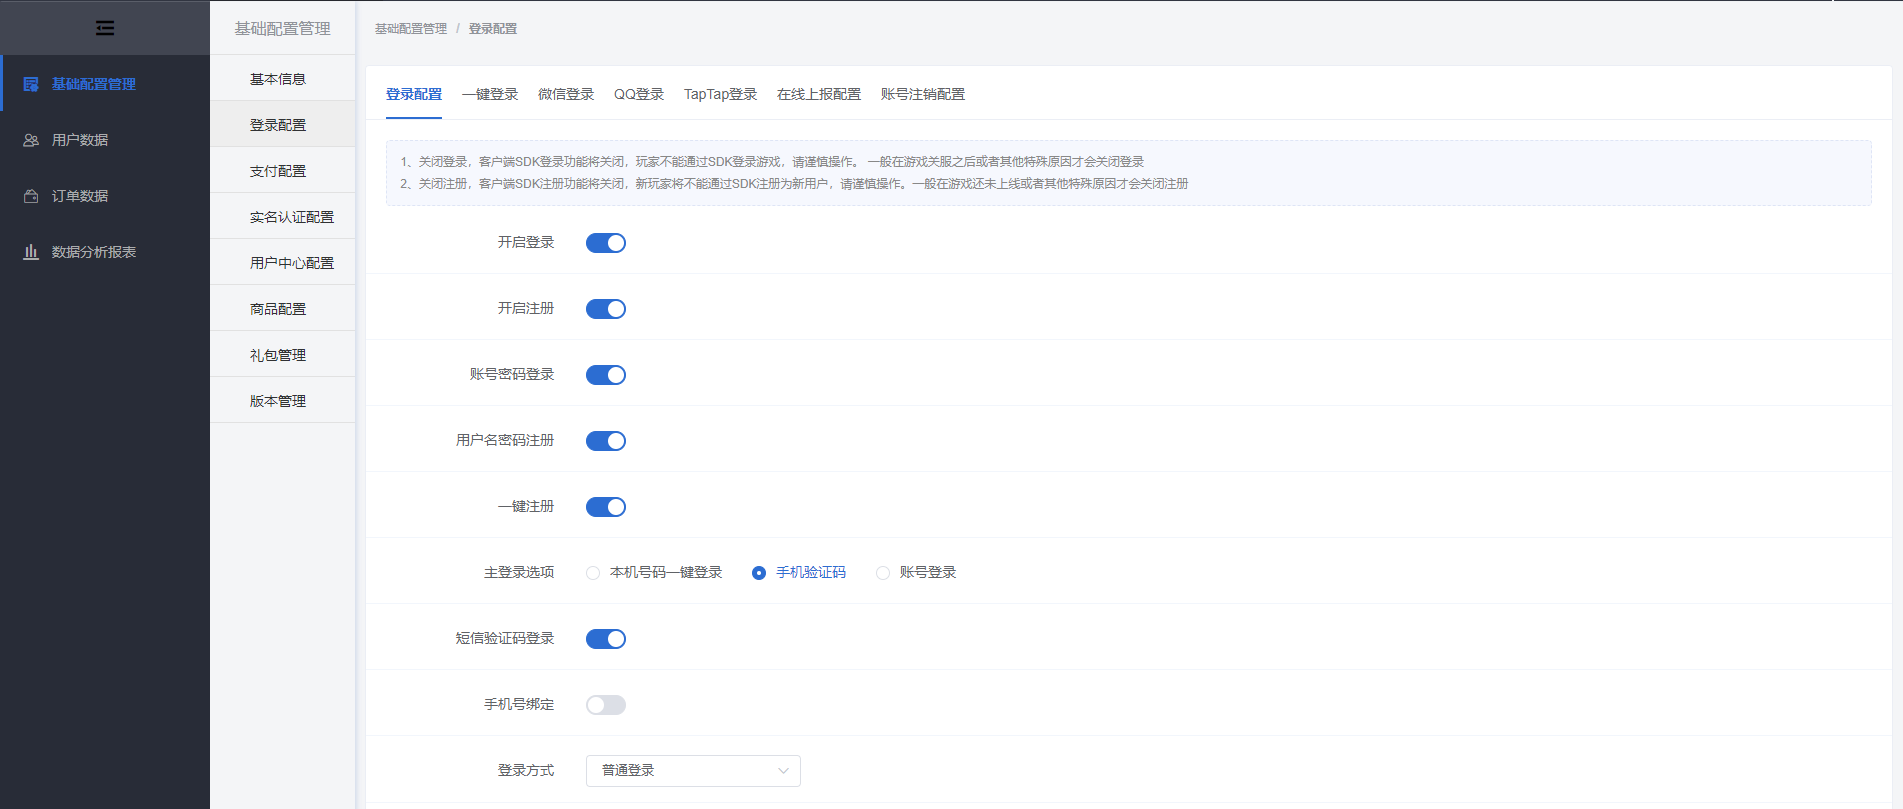Open 基本信息 submenu item

[283, 79]
